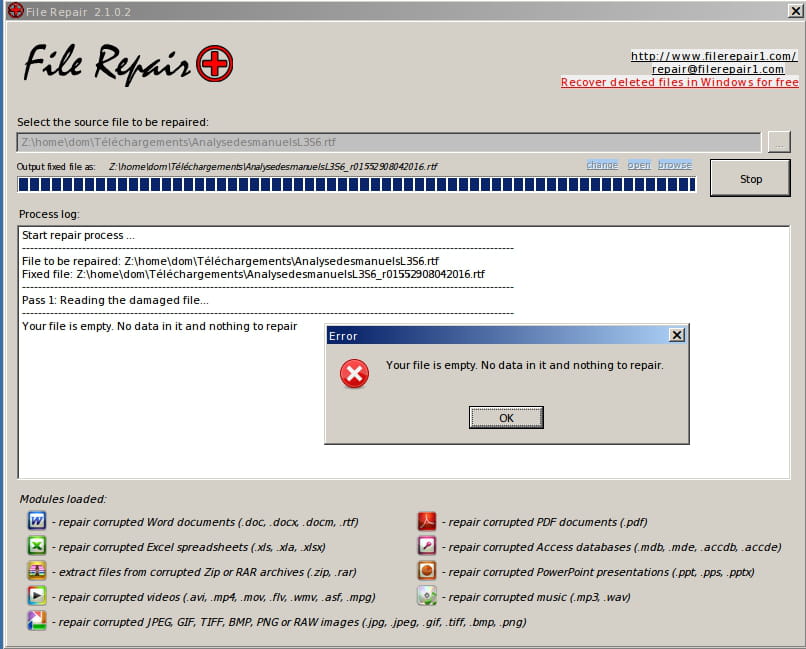Click the PDF documents repair icon
Screen dimensions: 806x649
427,521
